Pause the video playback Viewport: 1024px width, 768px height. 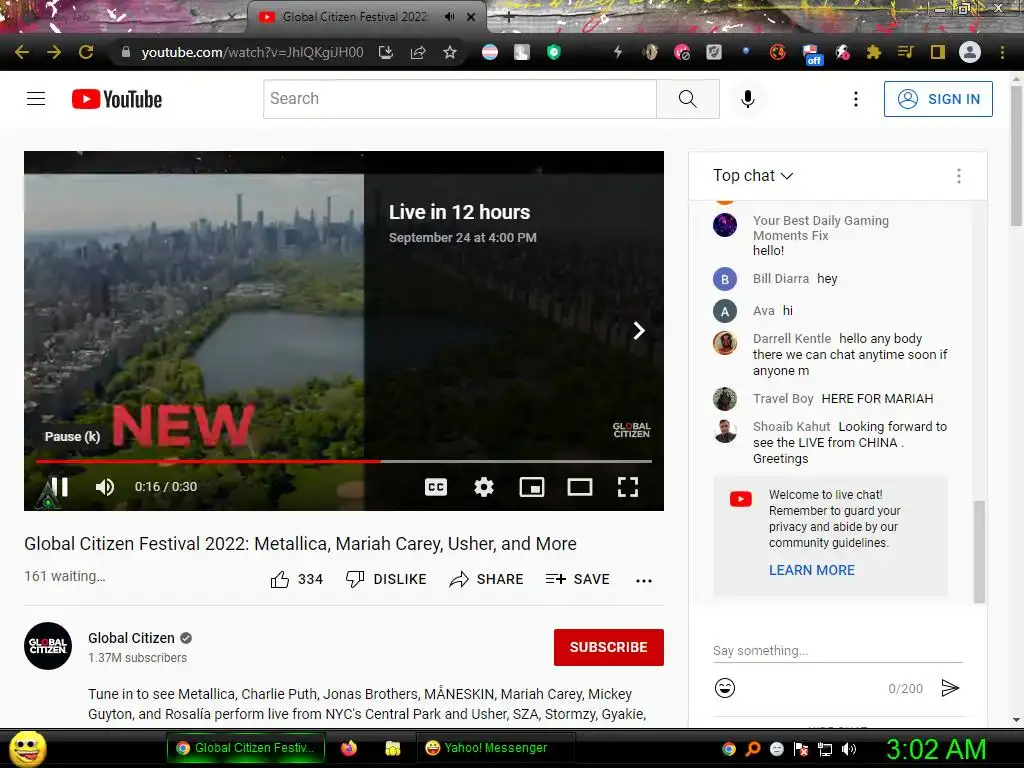pos(59,487)
